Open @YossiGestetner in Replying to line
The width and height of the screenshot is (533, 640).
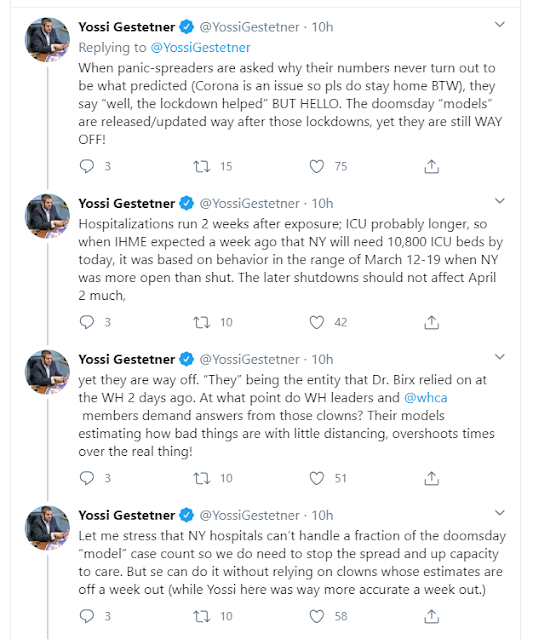pyautogui.click(x=200, y=47)
